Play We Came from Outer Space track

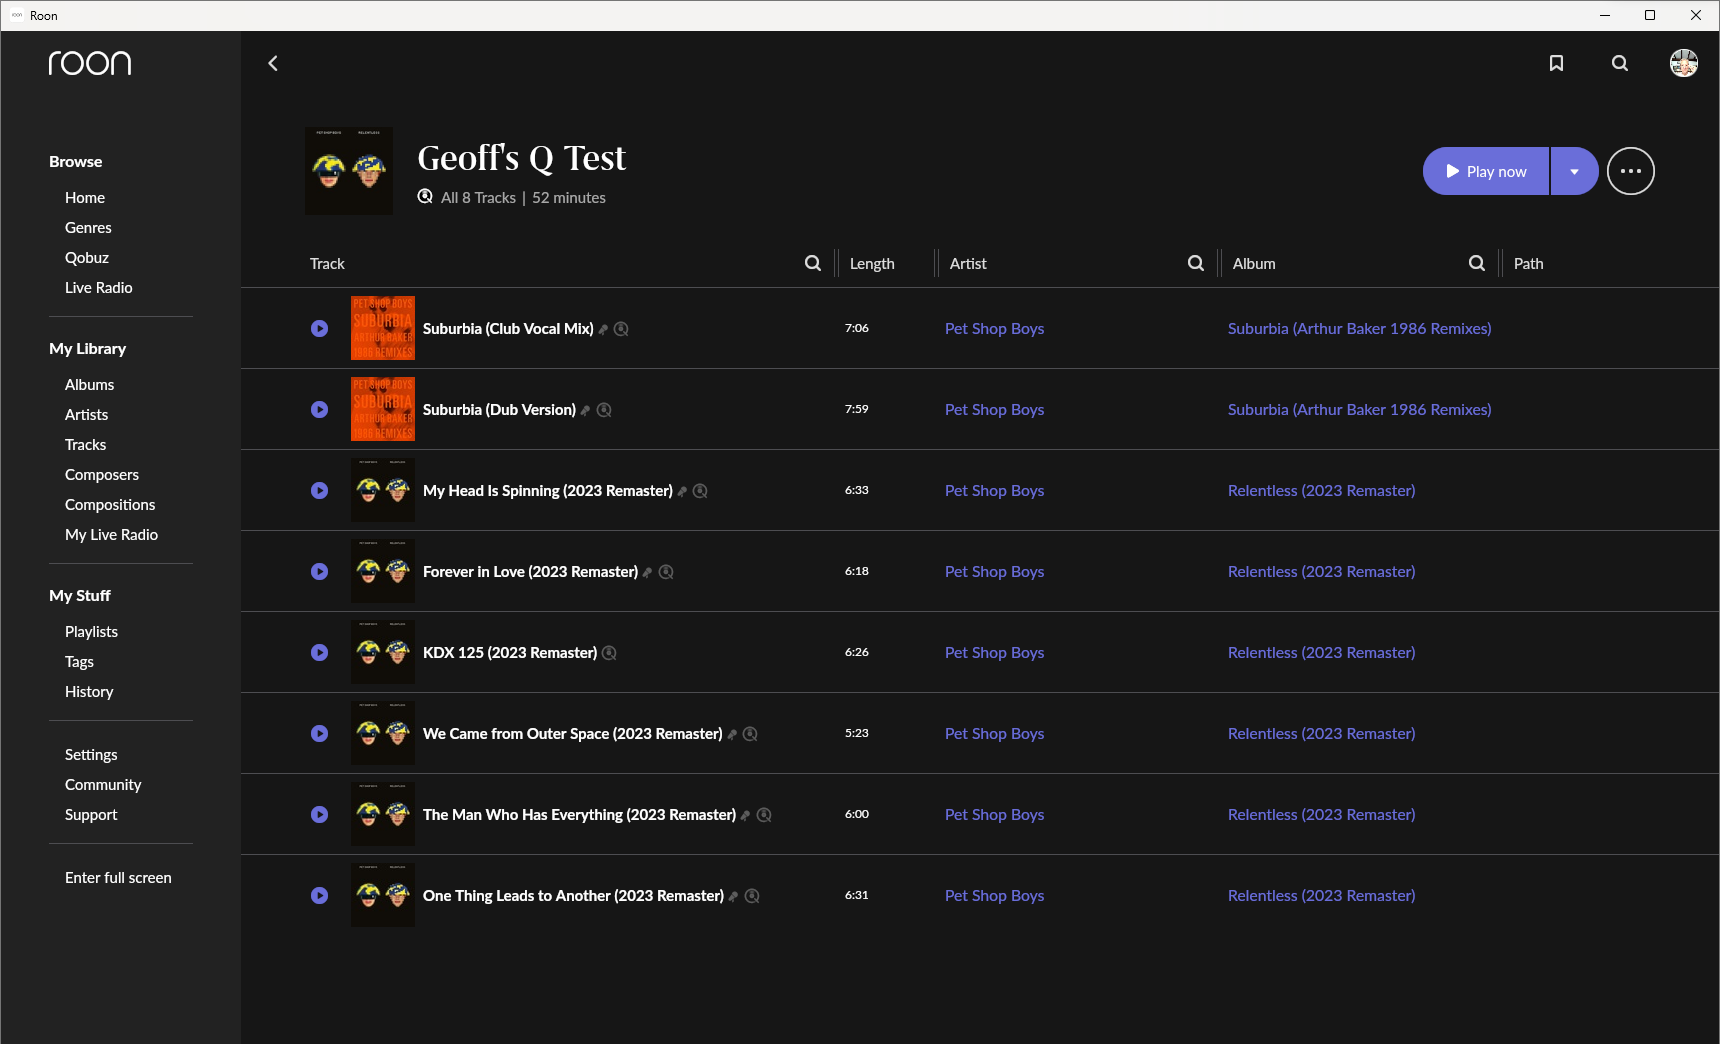pos(319,733)
